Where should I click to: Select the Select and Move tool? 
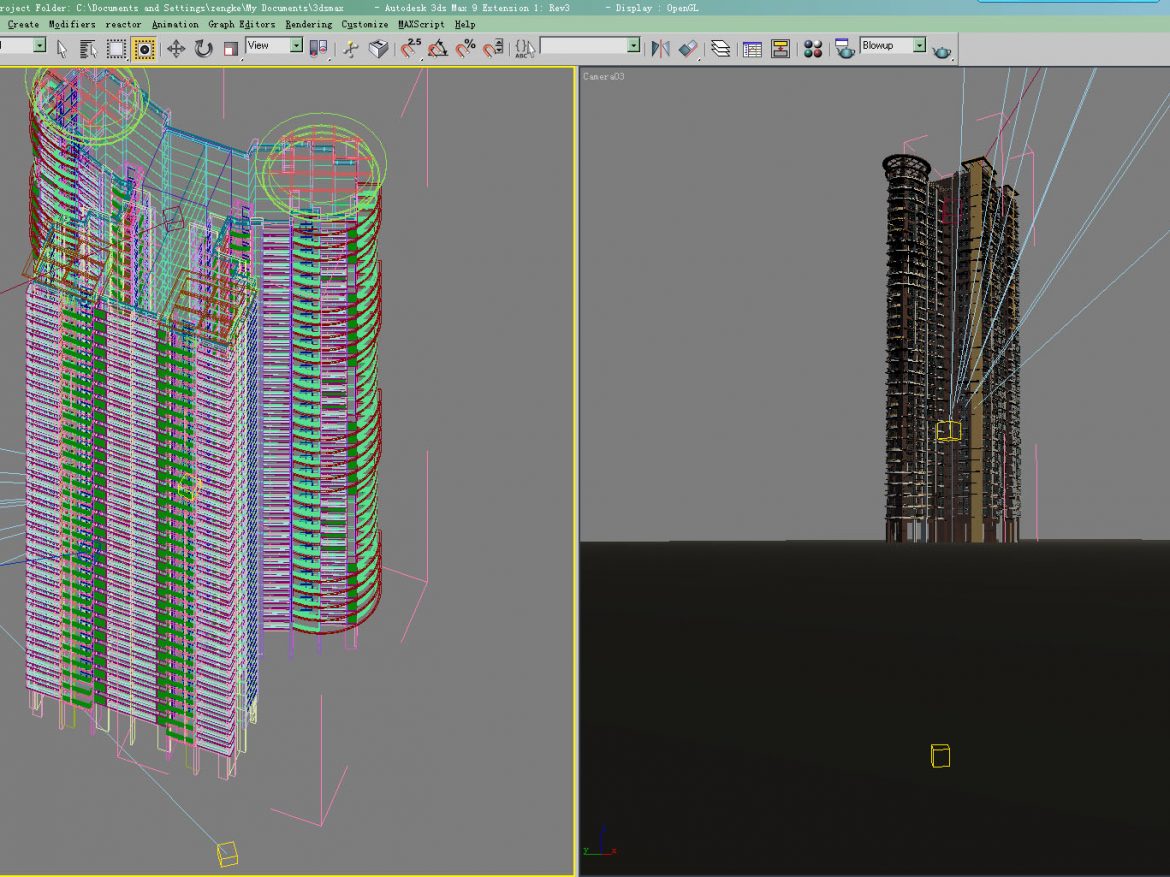point(175,46)
